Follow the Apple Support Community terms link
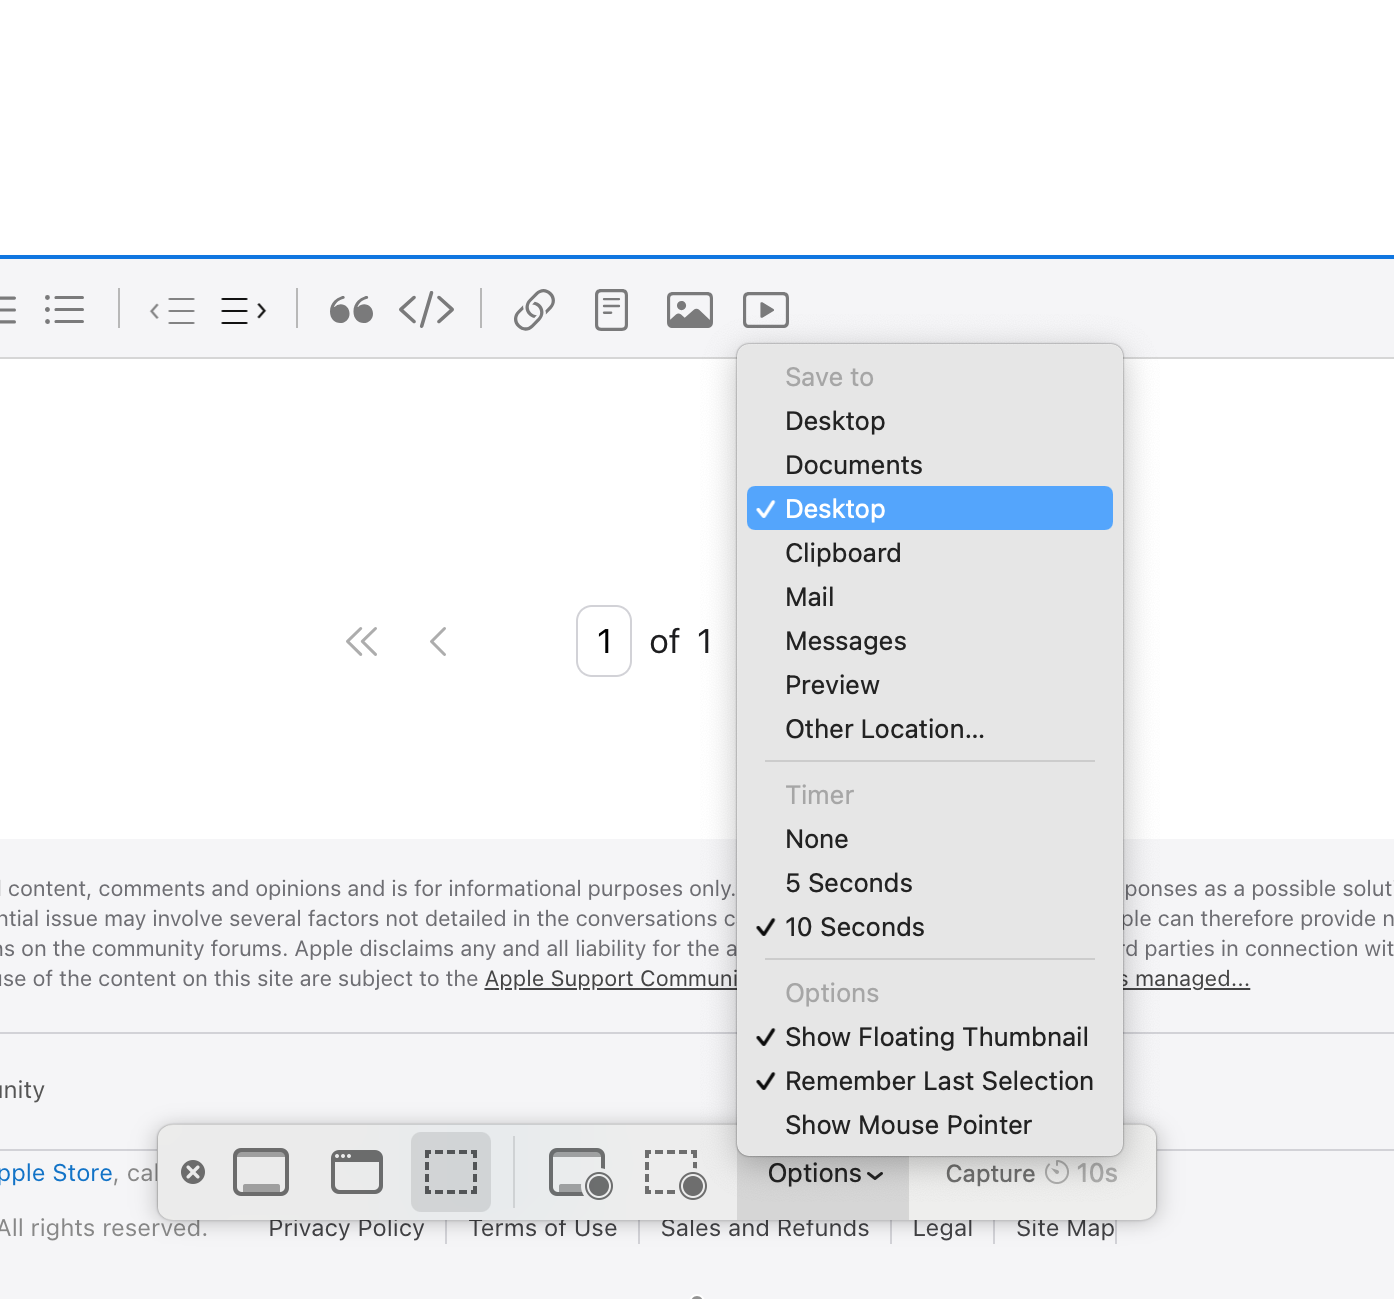 (611, 978)
